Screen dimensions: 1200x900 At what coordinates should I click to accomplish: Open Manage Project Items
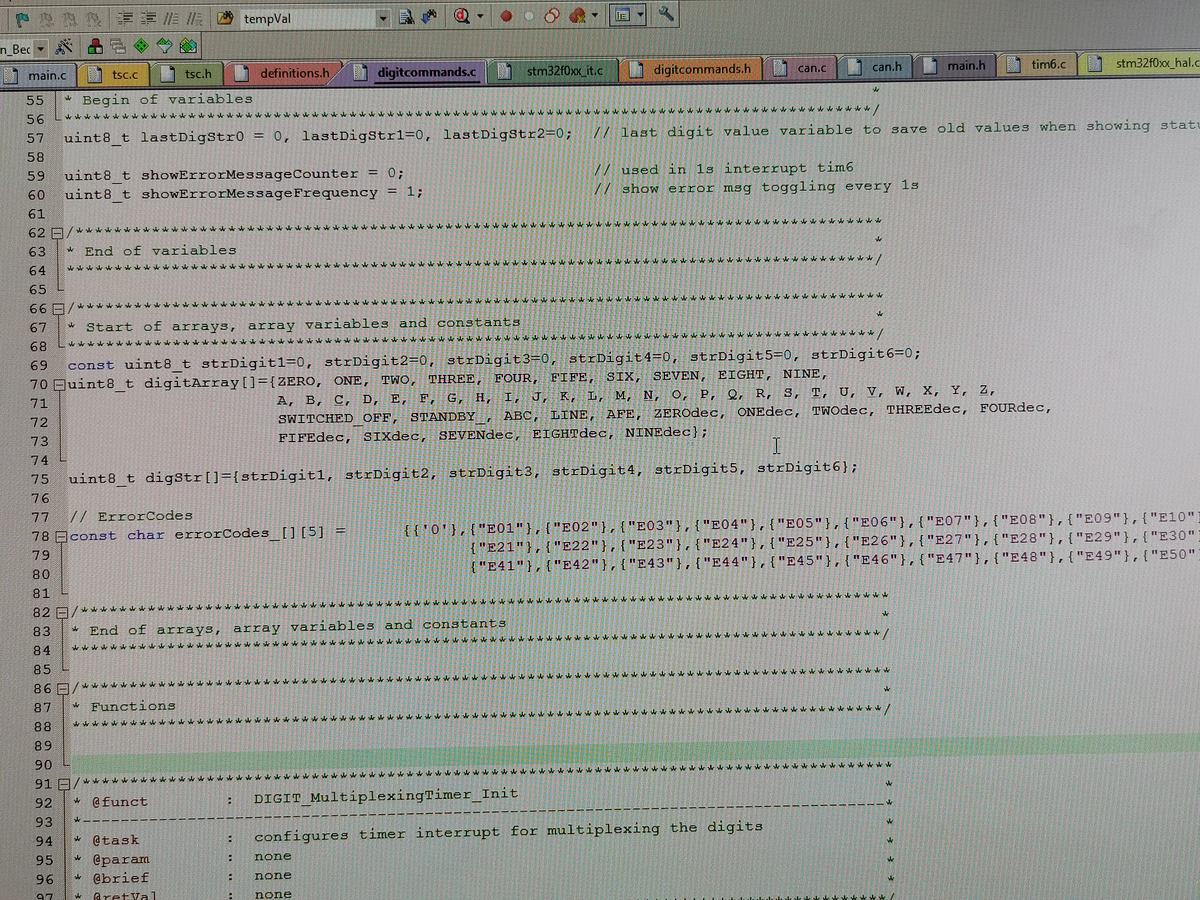coord(94,47)
